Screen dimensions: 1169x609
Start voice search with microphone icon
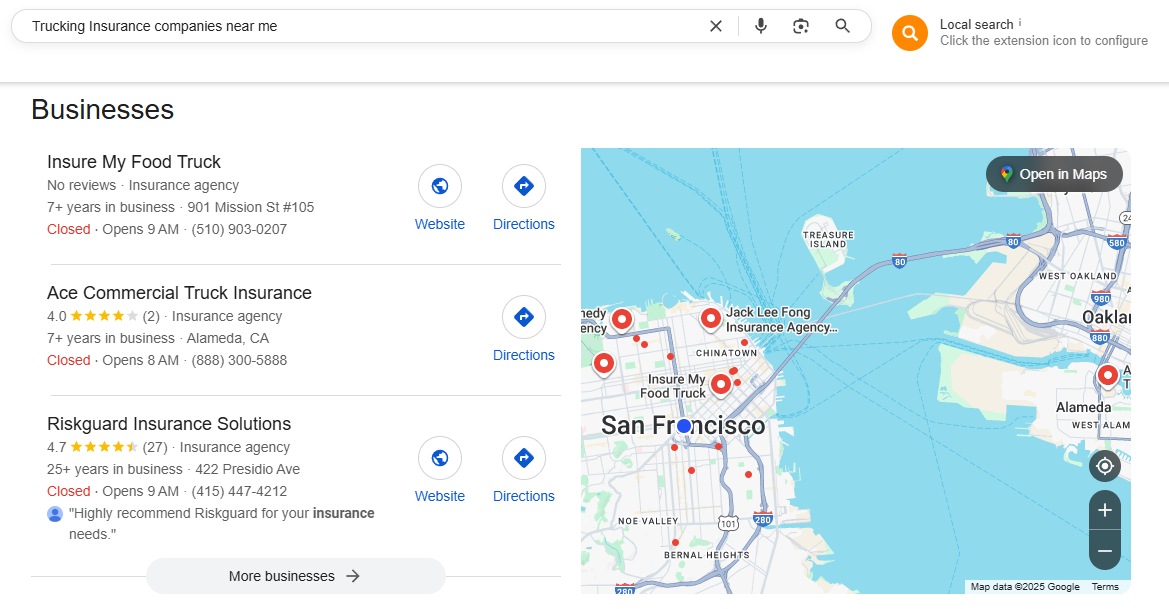point(760,26)
